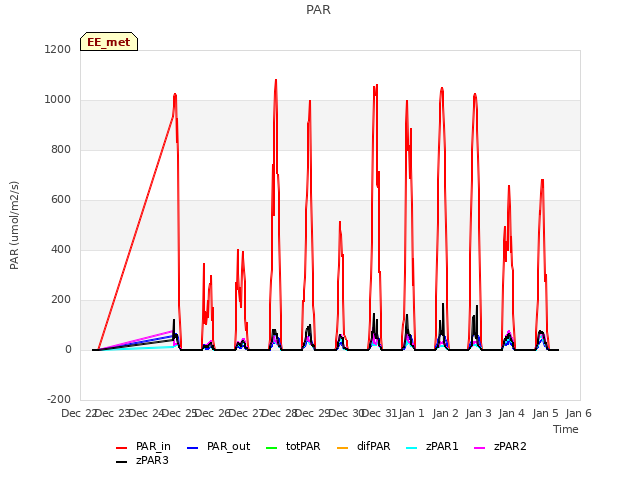Click the cyan zPAR1 legend swatch
This screenshot has height=480, width=640.
point(411,448)
